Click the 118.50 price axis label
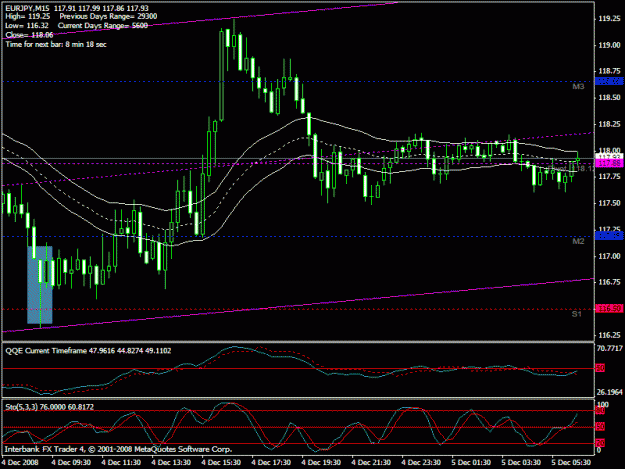Screen dimensions: 625x469 point(609,98)
